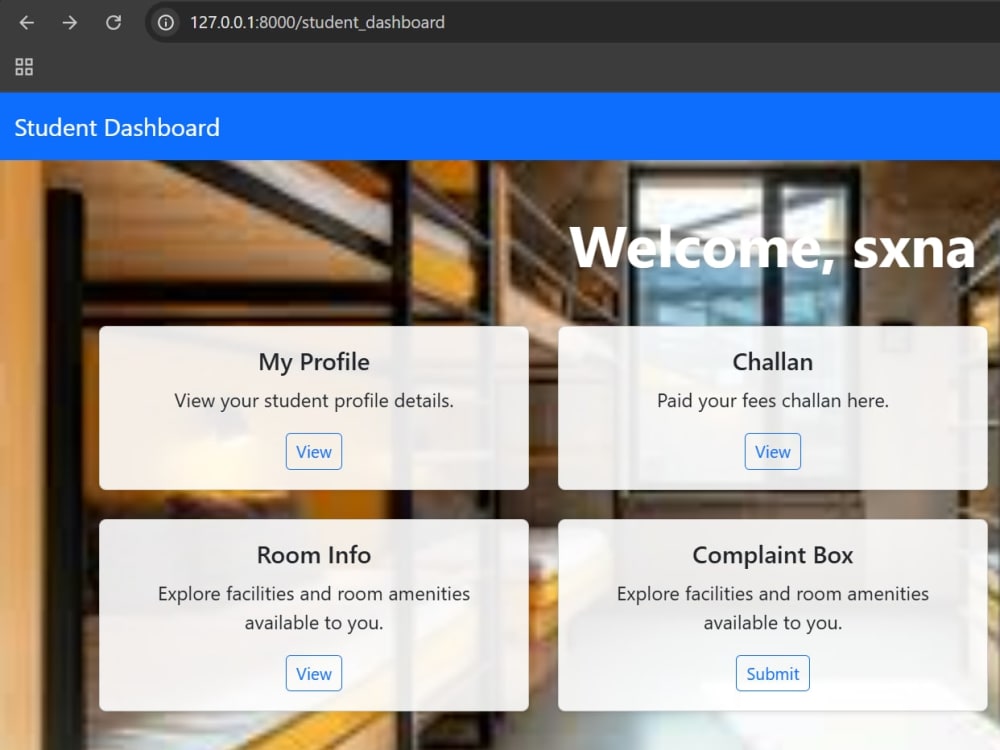Click Room Info description about facilities
This screenshot has height=750, width=1000.
click(x=314, y=608)
